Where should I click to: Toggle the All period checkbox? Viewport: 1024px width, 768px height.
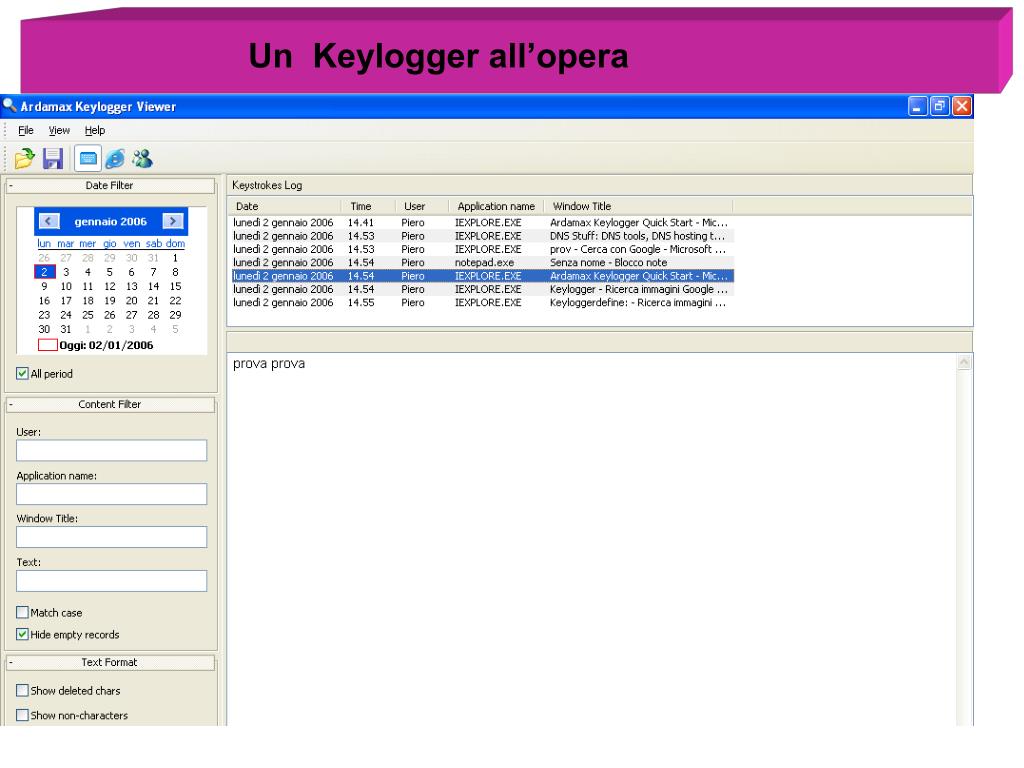coord(22,374)
